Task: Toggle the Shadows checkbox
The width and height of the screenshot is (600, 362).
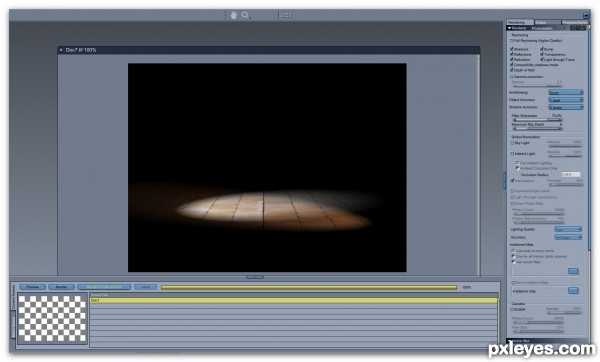Action: click(x=511, y=49)
